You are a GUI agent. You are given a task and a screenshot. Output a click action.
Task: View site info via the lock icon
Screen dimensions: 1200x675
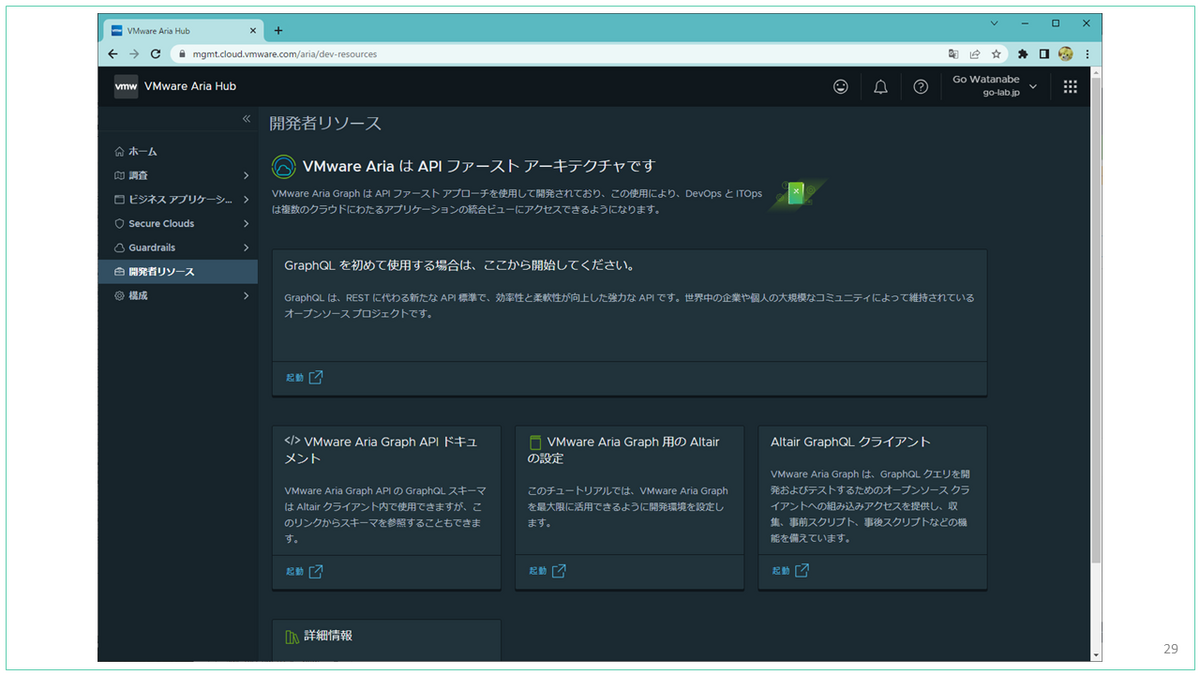point(182,54)
